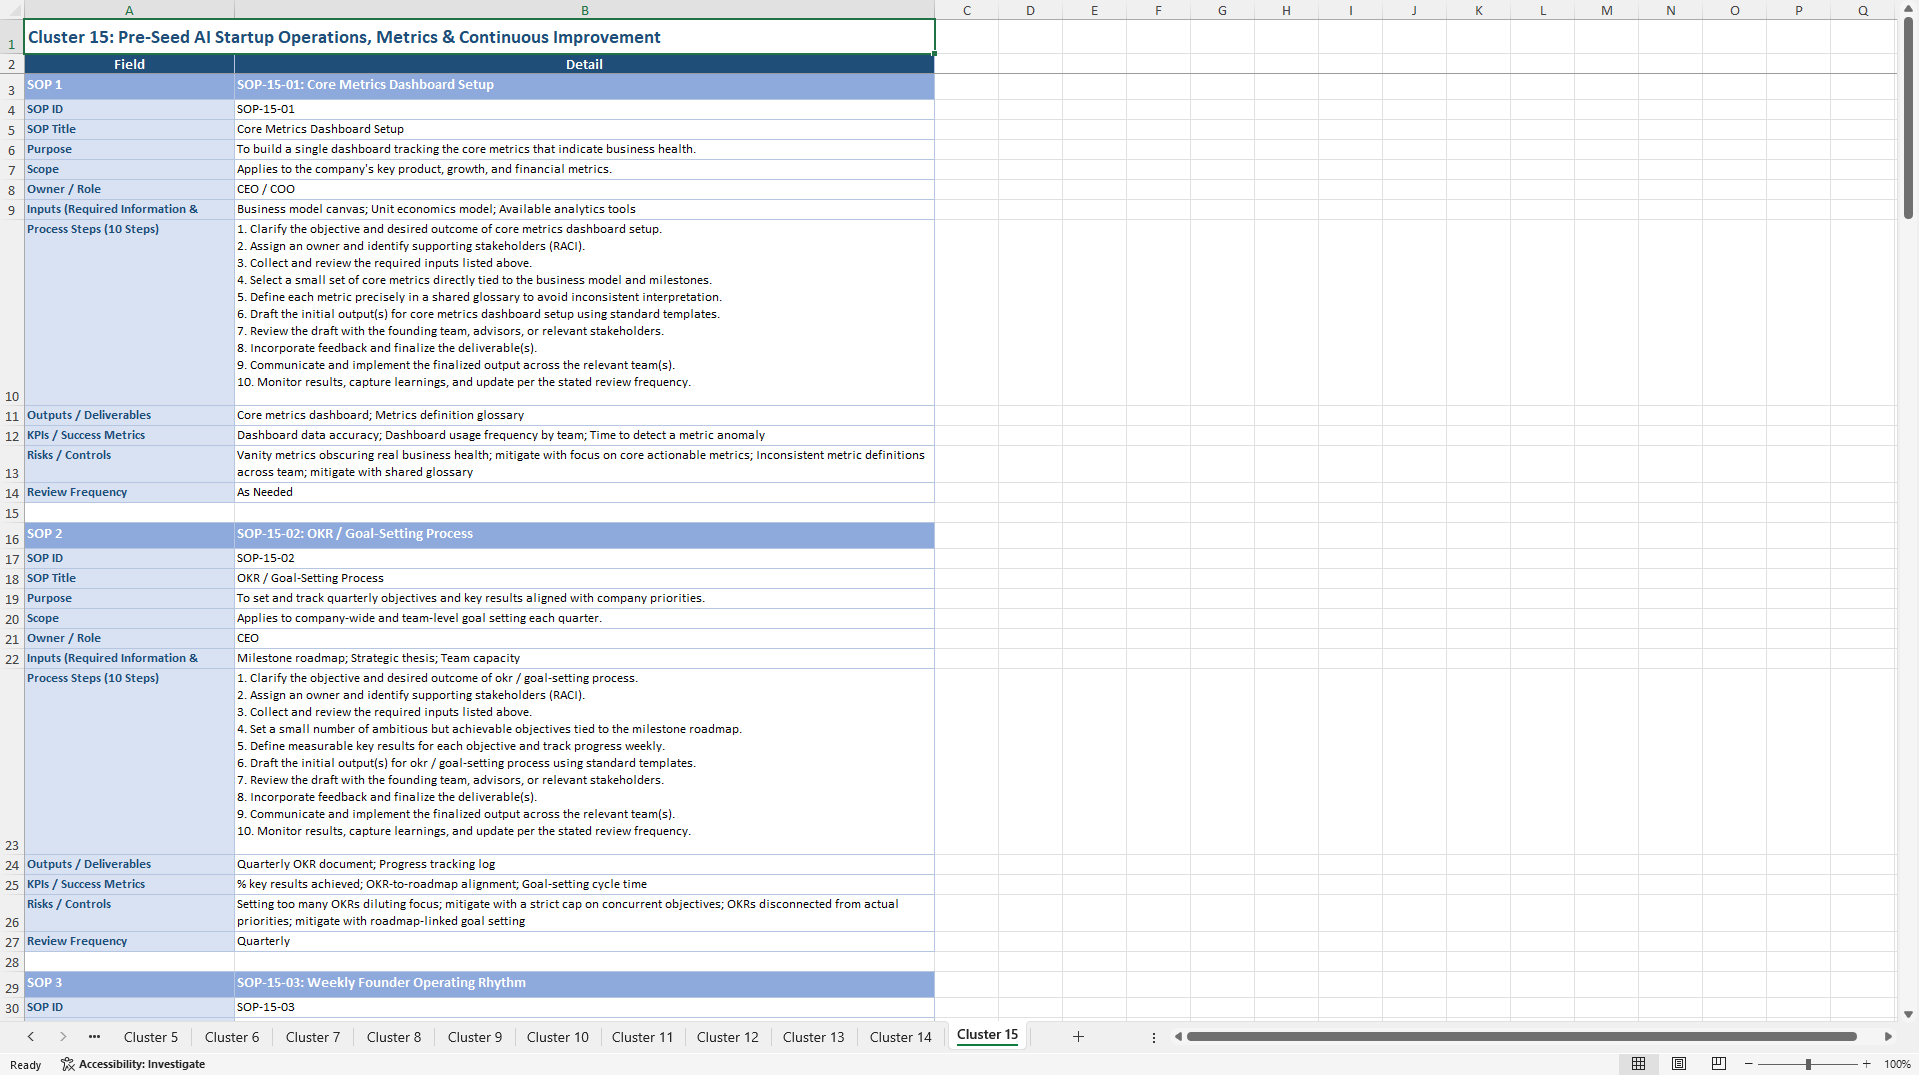Screen dimensions: 1919x1075
Task: Select column Q header
Action: click(1863, 10)
